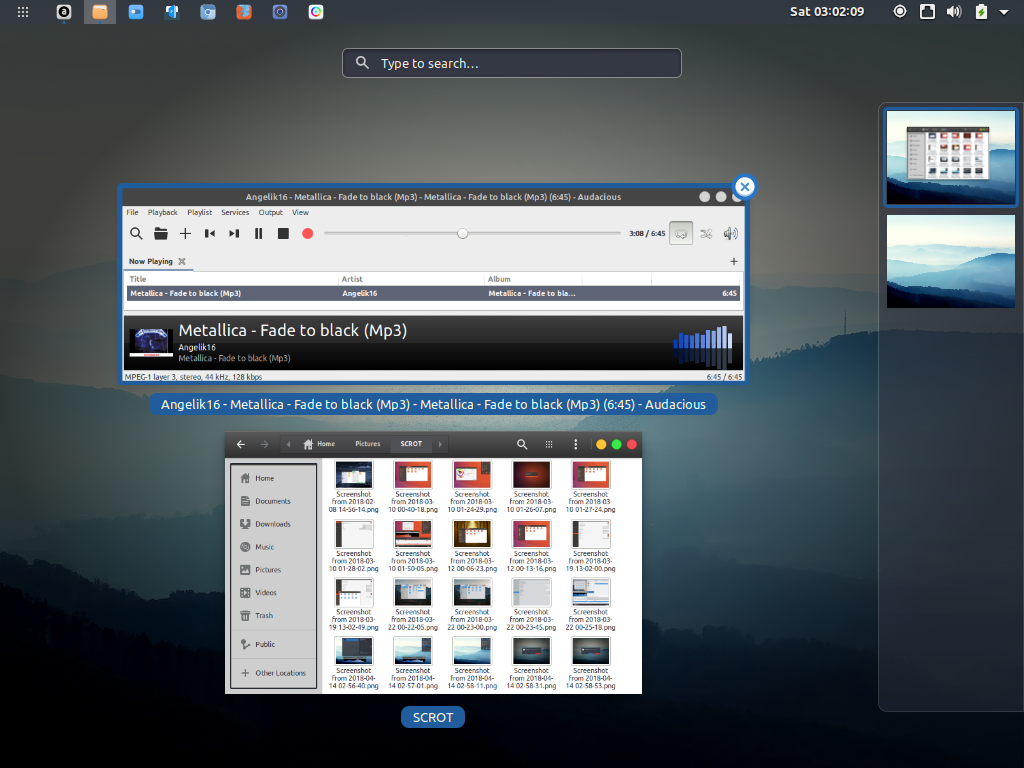Open Trash in the Files sidebar
Screen dimensions: 1024x768
point(274,615)
